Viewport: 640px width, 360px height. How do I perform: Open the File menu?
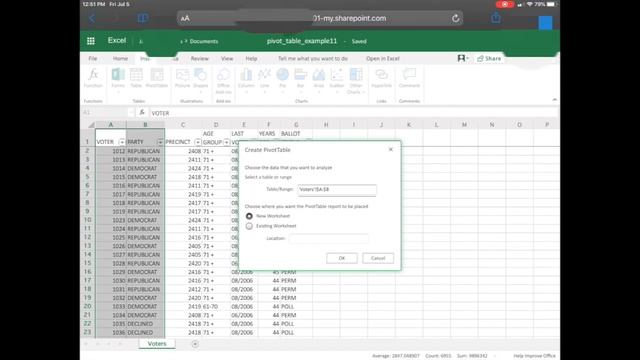tap(93, 58)
